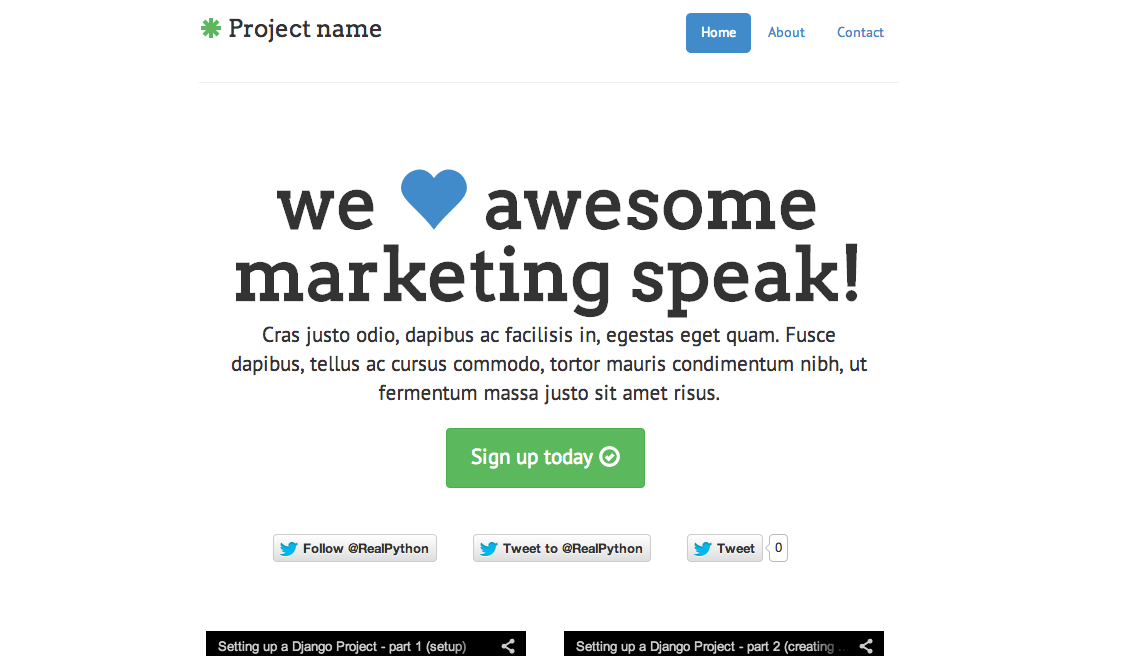Open the tweet count bubble showing 0
1143x656 pixels.
(x=778, y=548)
